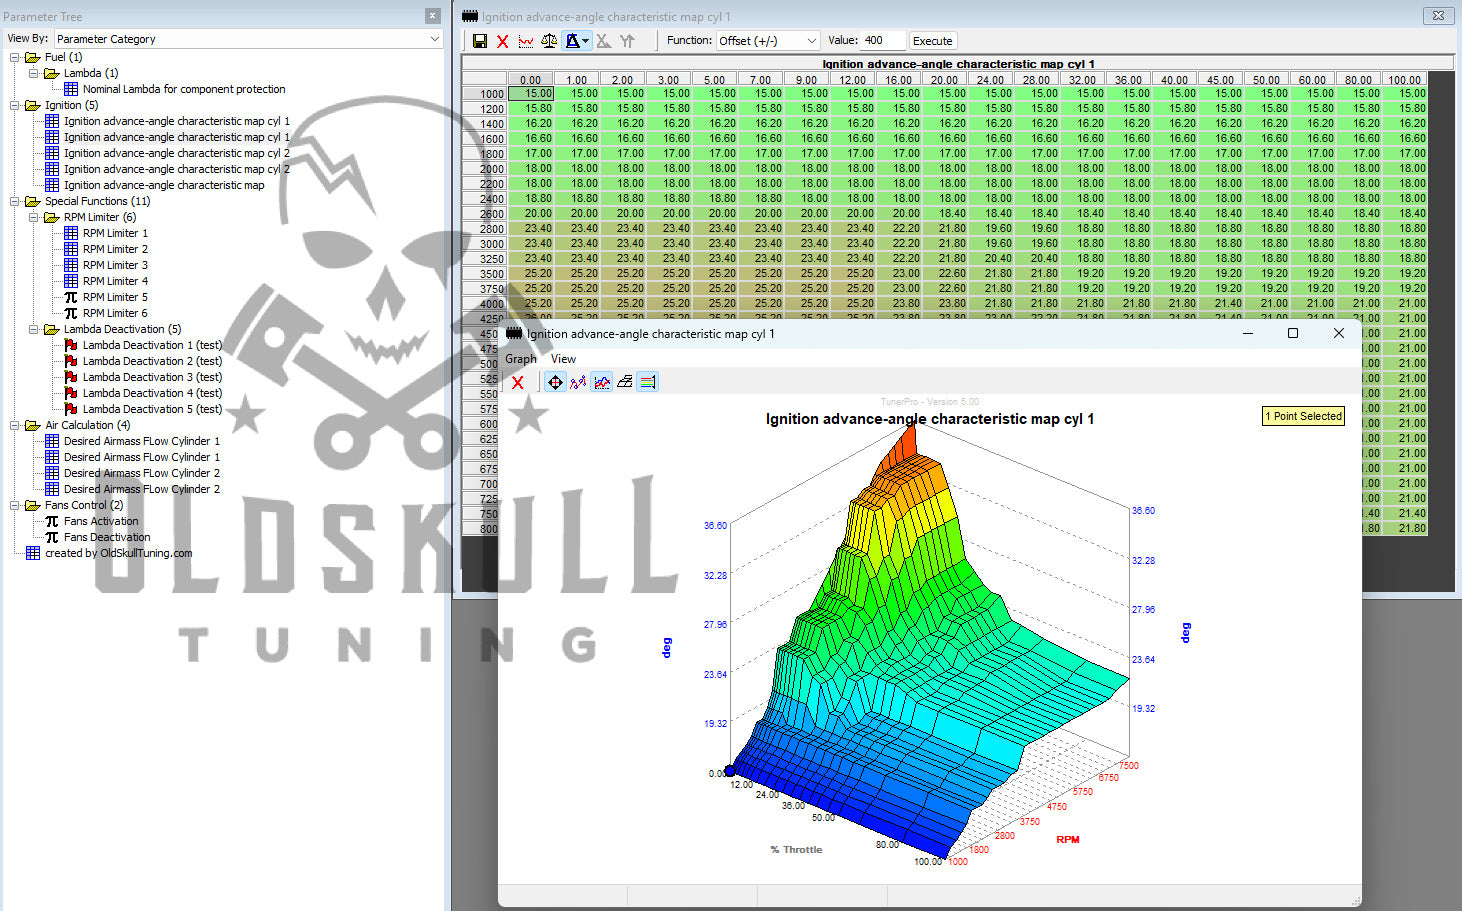Screen dimensions: 1462x911
Task: Open the View By Parameter Category dropdown
Action: click(248, 39)
